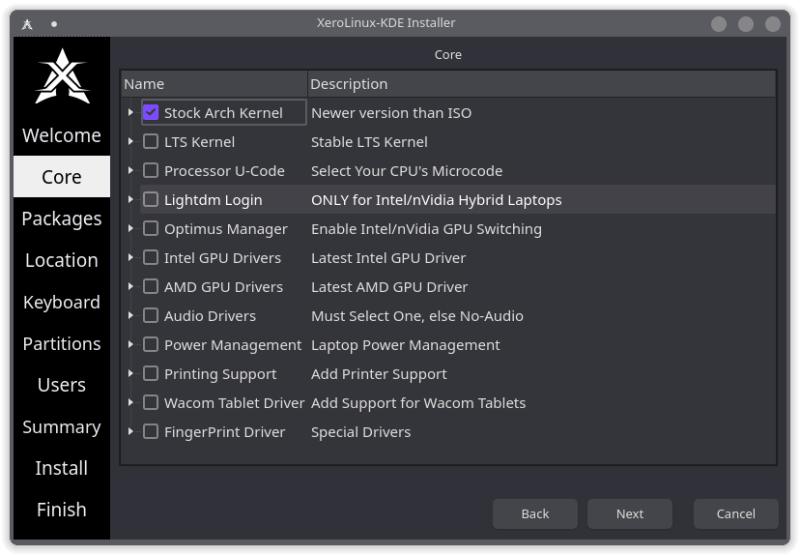The height and width of the screenshot is (555, 800).
Task: Tick the Audio Drivers checkbox
Action: coord(151,316)
